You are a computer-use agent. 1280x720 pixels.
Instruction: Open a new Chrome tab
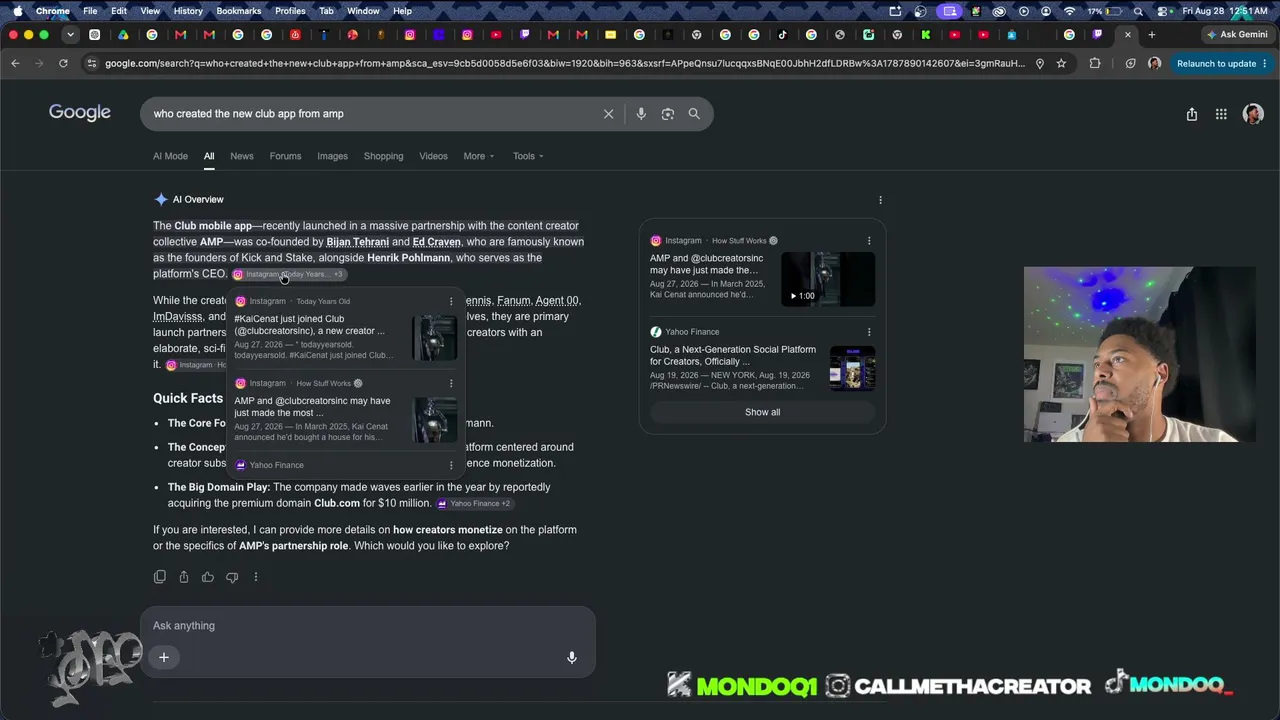click(1152, 35)
